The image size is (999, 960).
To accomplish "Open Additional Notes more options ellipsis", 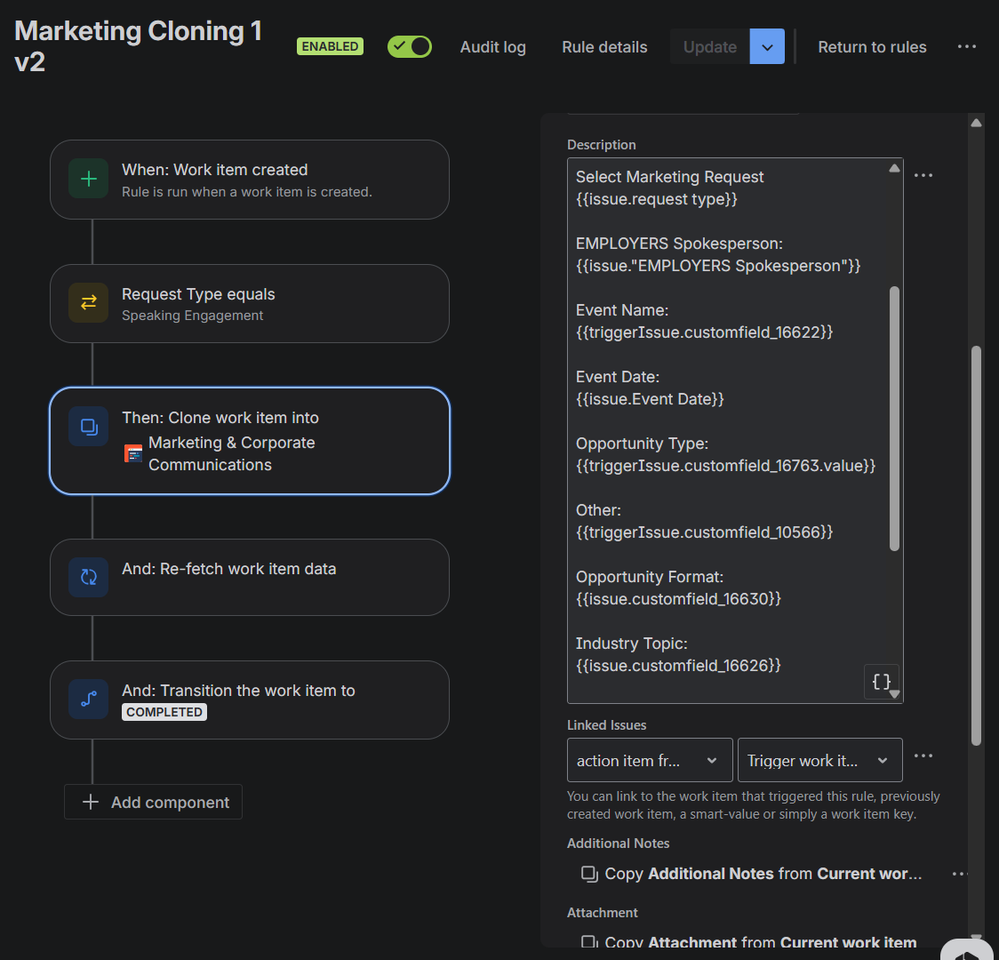I will pos(959,873).
